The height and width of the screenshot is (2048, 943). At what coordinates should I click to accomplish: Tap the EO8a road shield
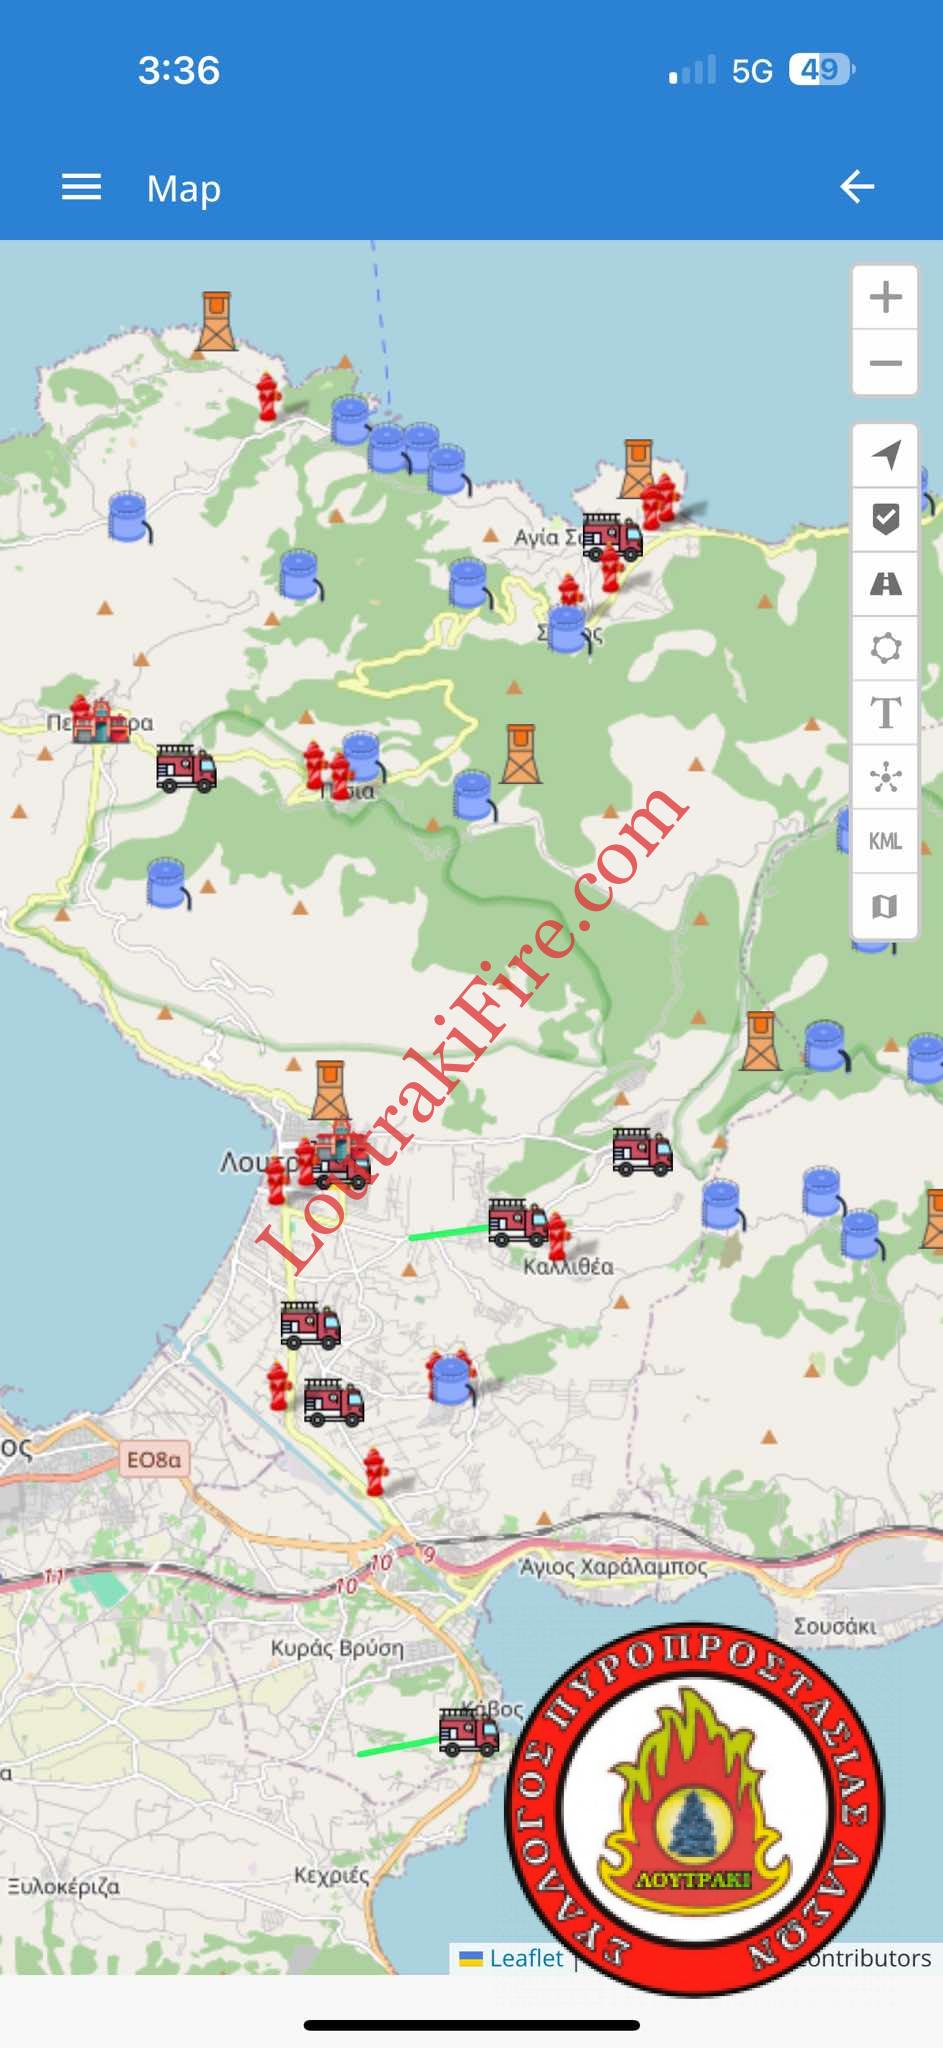coord(154,1460)
